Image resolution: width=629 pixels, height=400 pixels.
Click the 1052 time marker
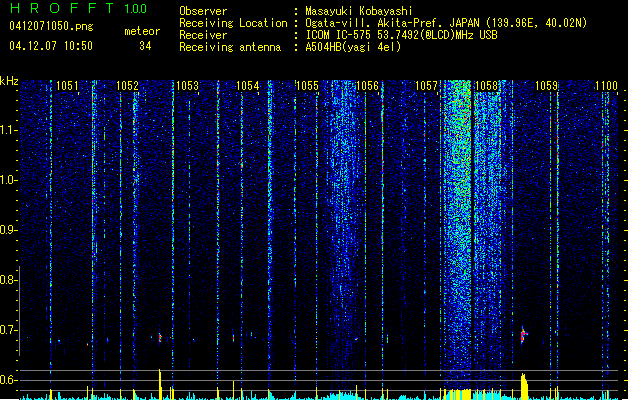(x=127, y=86)
